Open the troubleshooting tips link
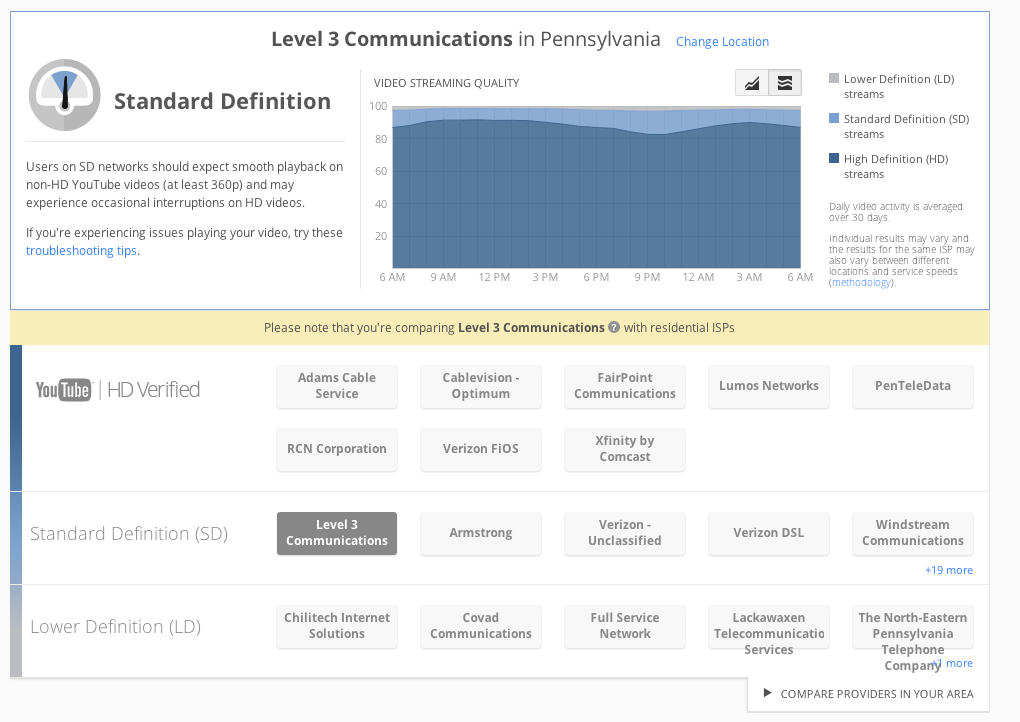Image resolution: width=1020 pixels, height=722 pixels. [81, 251]
